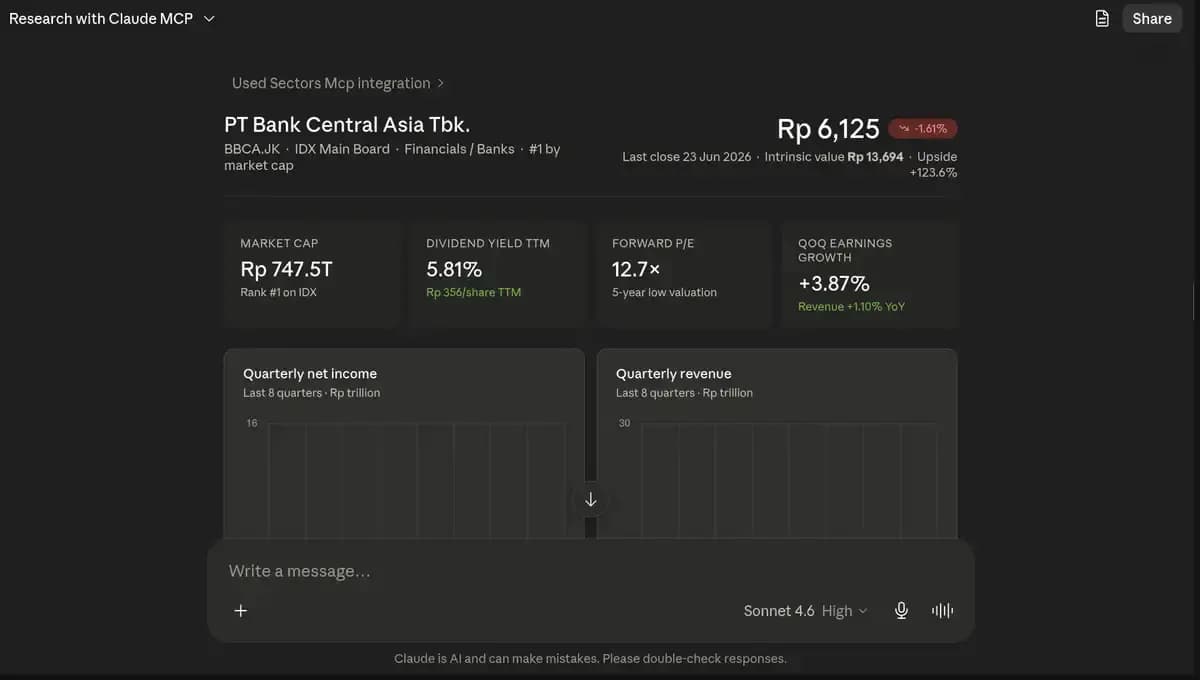Click the Dividend Yield 5.81% value

tap(454, 269)
